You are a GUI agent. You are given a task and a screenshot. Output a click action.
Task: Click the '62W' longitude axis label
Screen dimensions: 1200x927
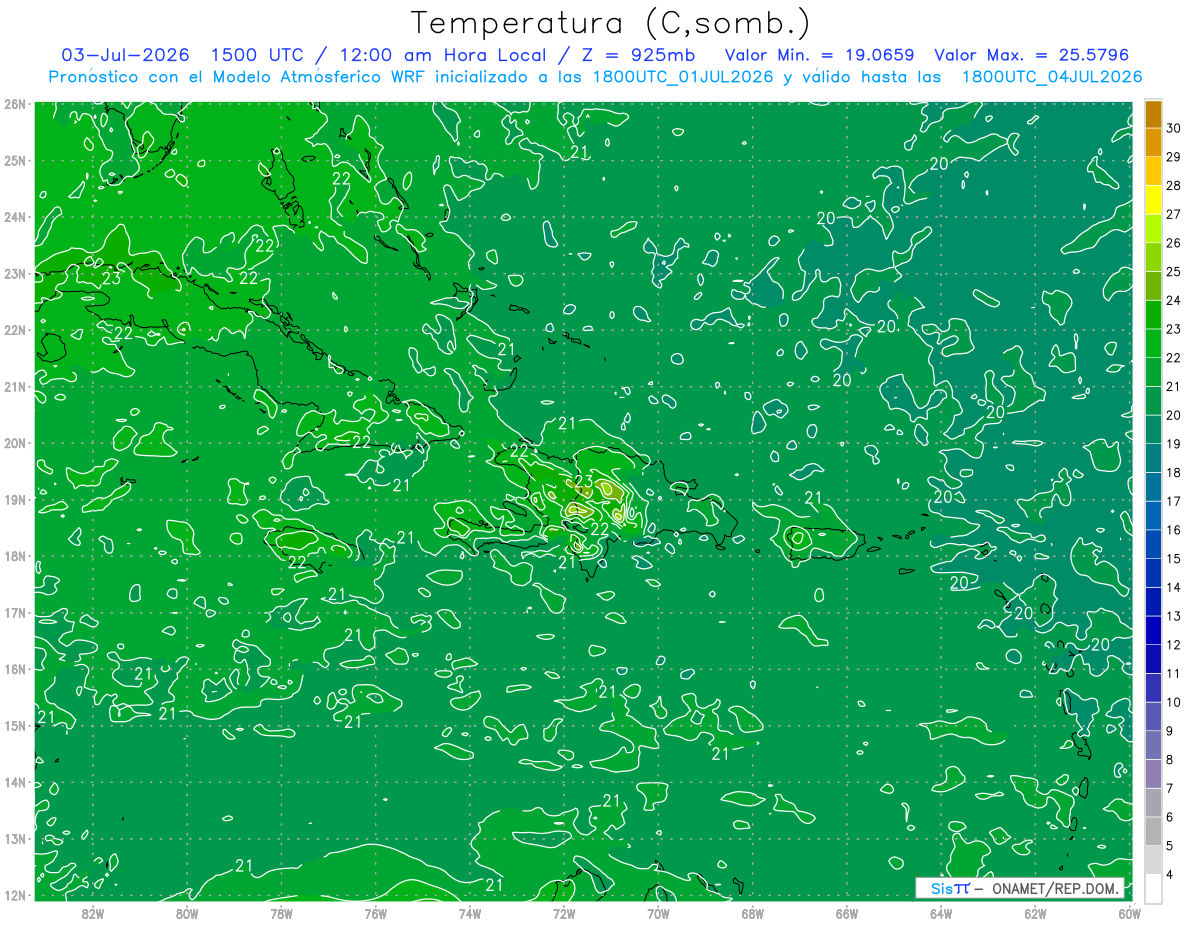(x=1035, y=913)
